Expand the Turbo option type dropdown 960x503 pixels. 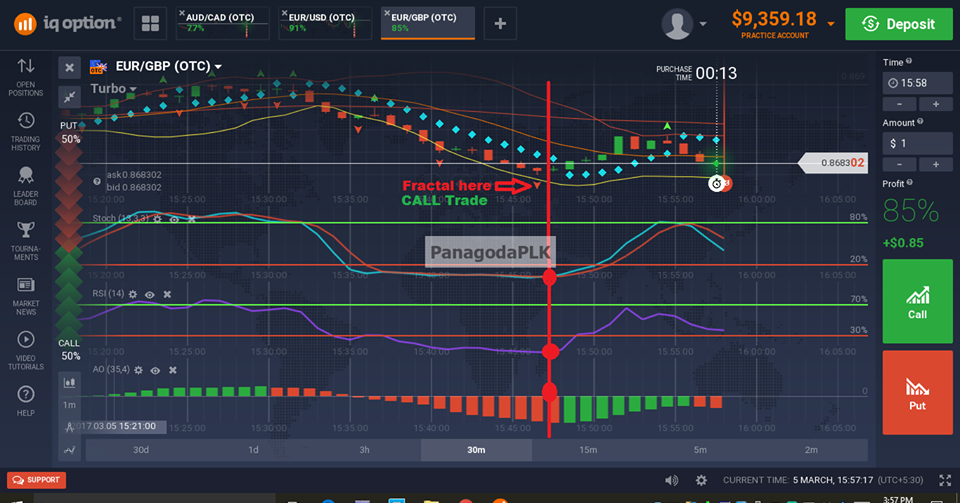(133, 89)
